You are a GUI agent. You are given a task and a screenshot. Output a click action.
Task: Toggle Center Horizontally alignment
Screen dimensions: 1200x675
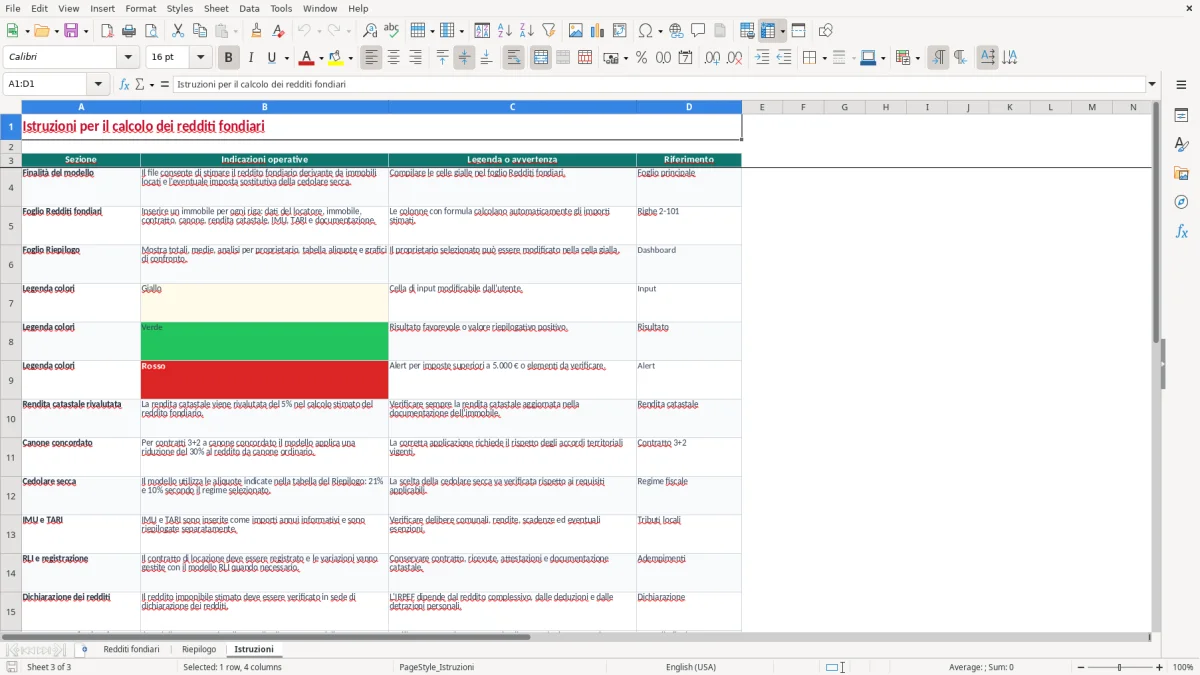(394, 58)
